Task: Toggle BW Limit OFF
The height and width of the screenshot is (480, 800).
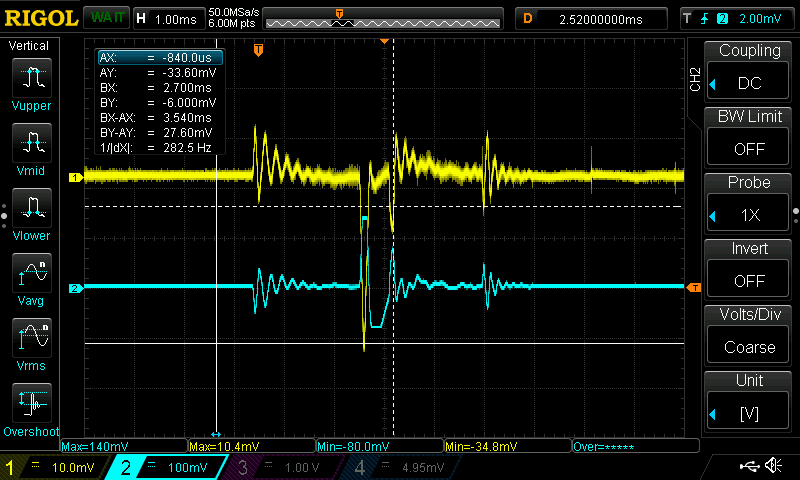Action: click(748, 148)
